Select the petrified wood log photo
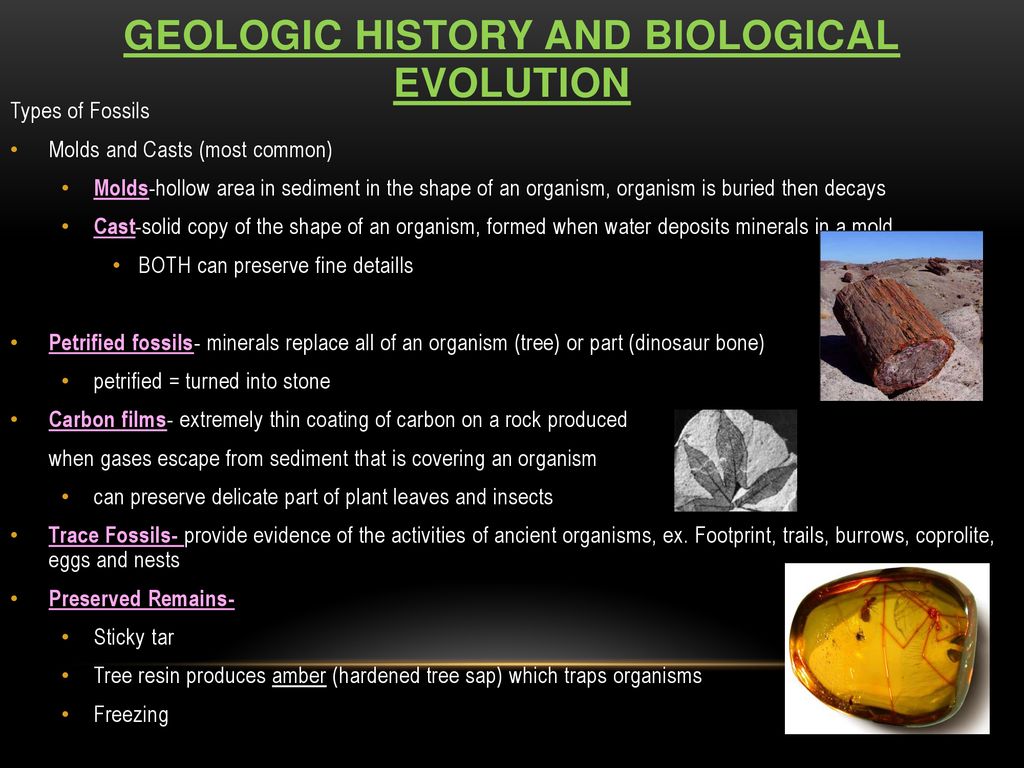The height and width of the screenshot is (768, 1024). coord(901,316)
